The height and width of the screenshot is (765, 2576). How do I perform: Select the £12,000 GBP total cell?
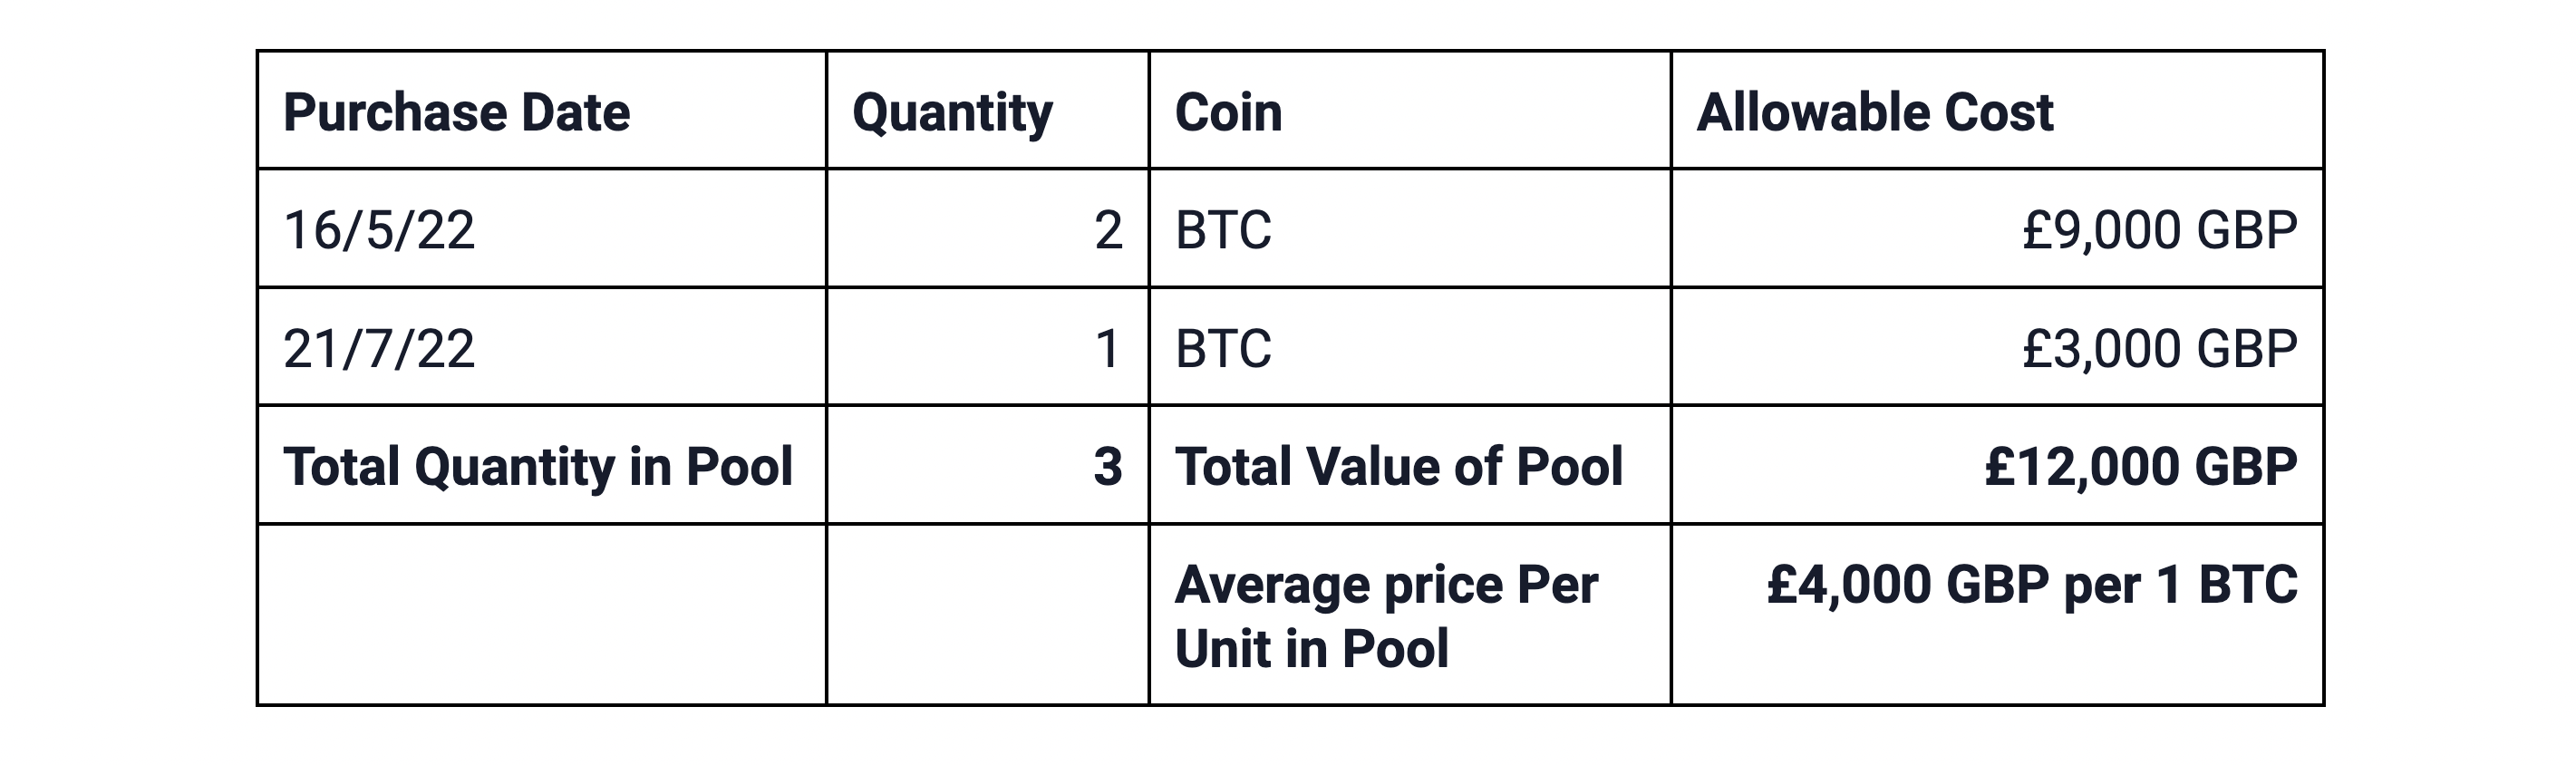click(x=2141, y=466)
